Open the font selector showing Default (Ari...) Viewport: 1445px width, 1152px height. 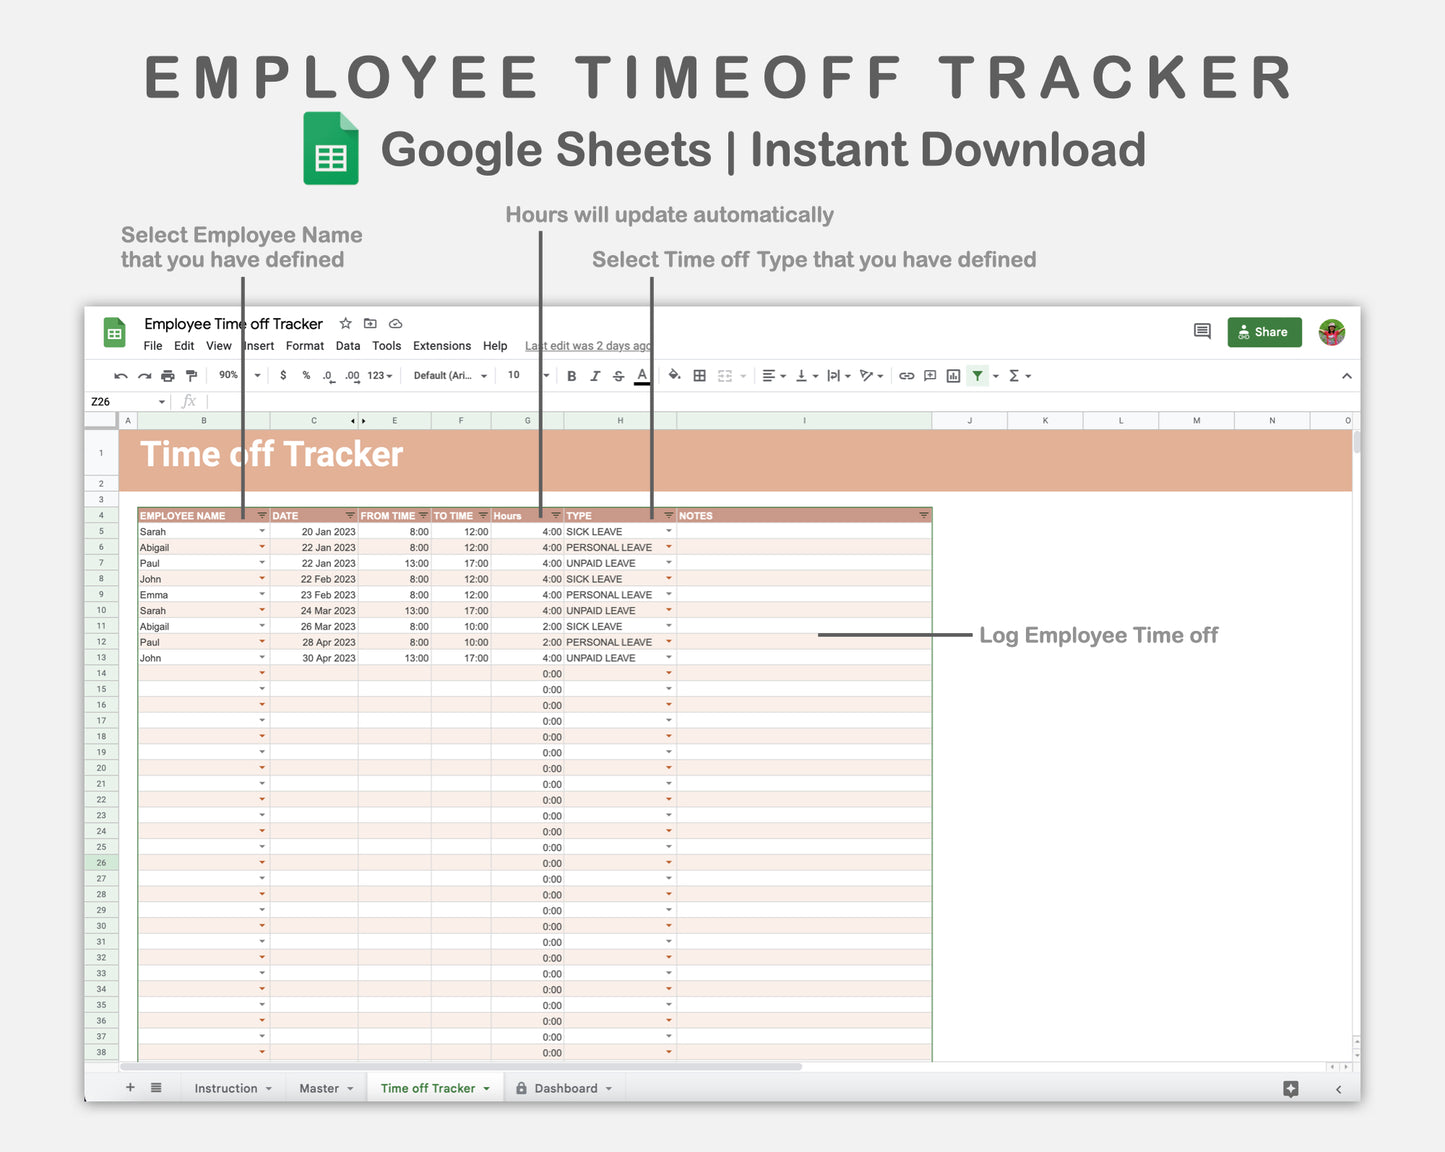[448, 375]
